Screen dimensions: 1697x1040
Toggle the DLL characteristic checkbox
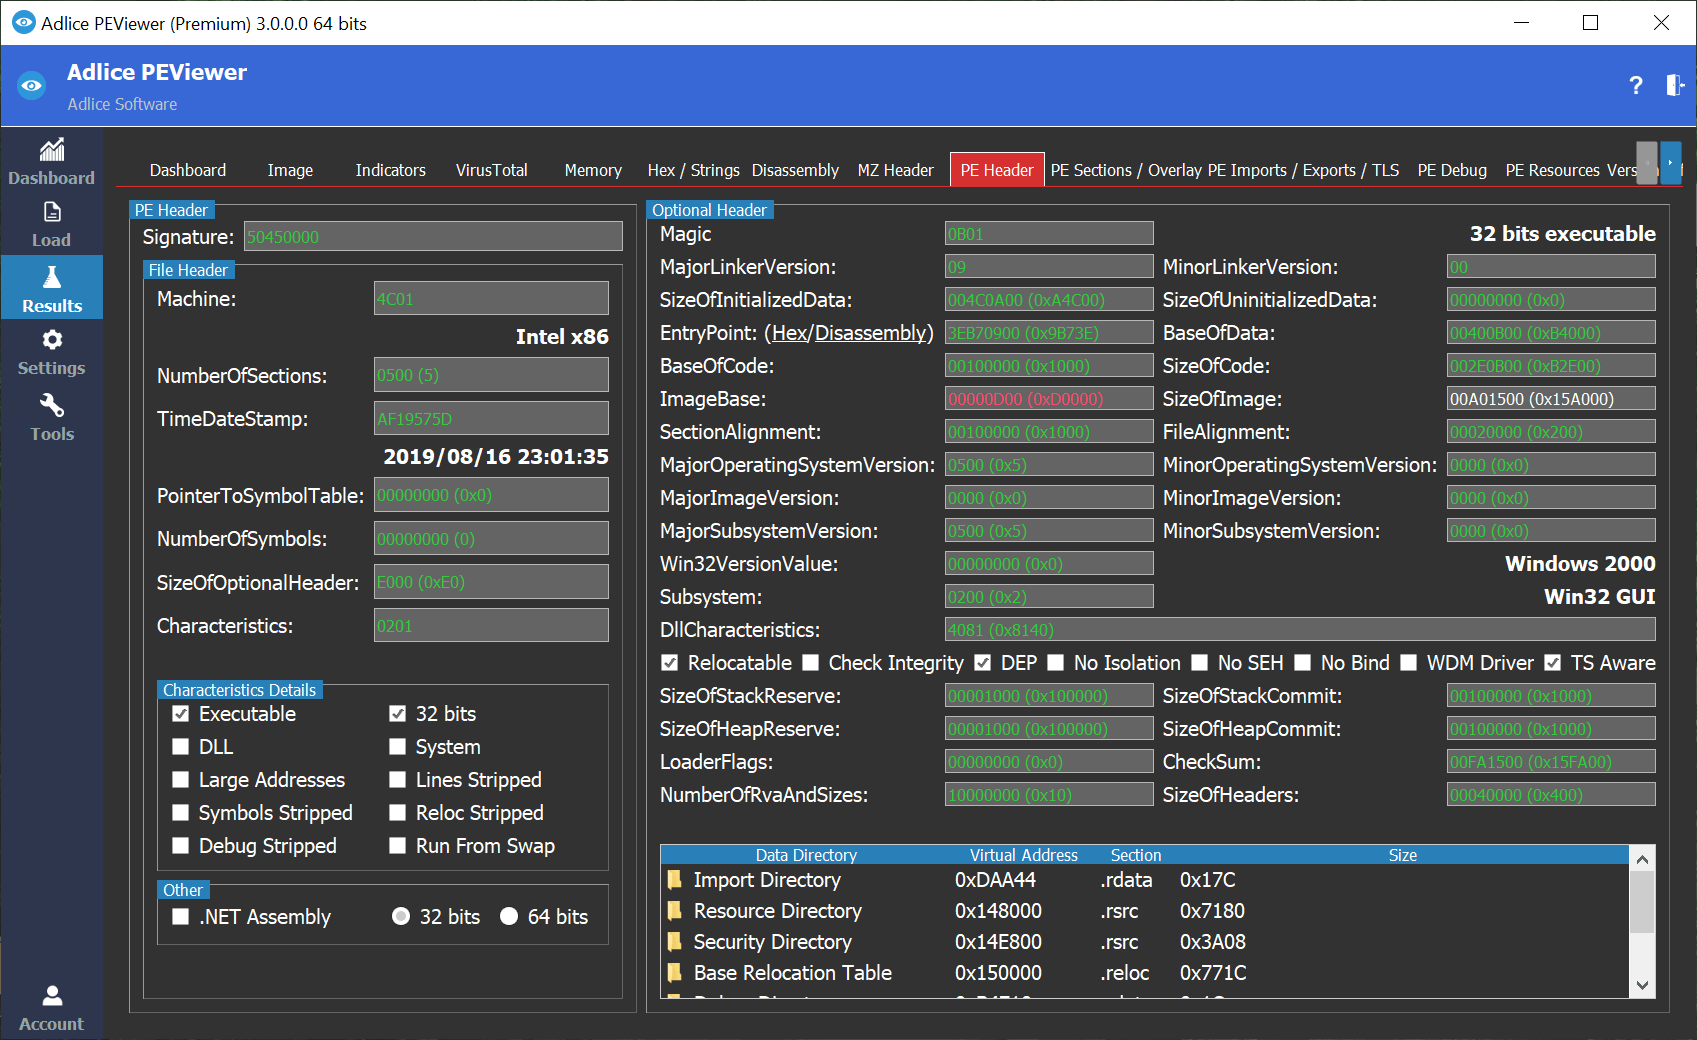[181, 747]
